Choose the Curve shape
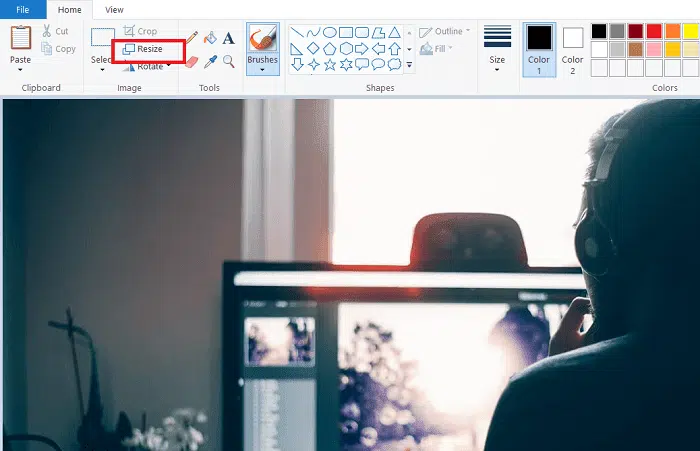This screenshot has width=700, height=451. tap(313, 32)
